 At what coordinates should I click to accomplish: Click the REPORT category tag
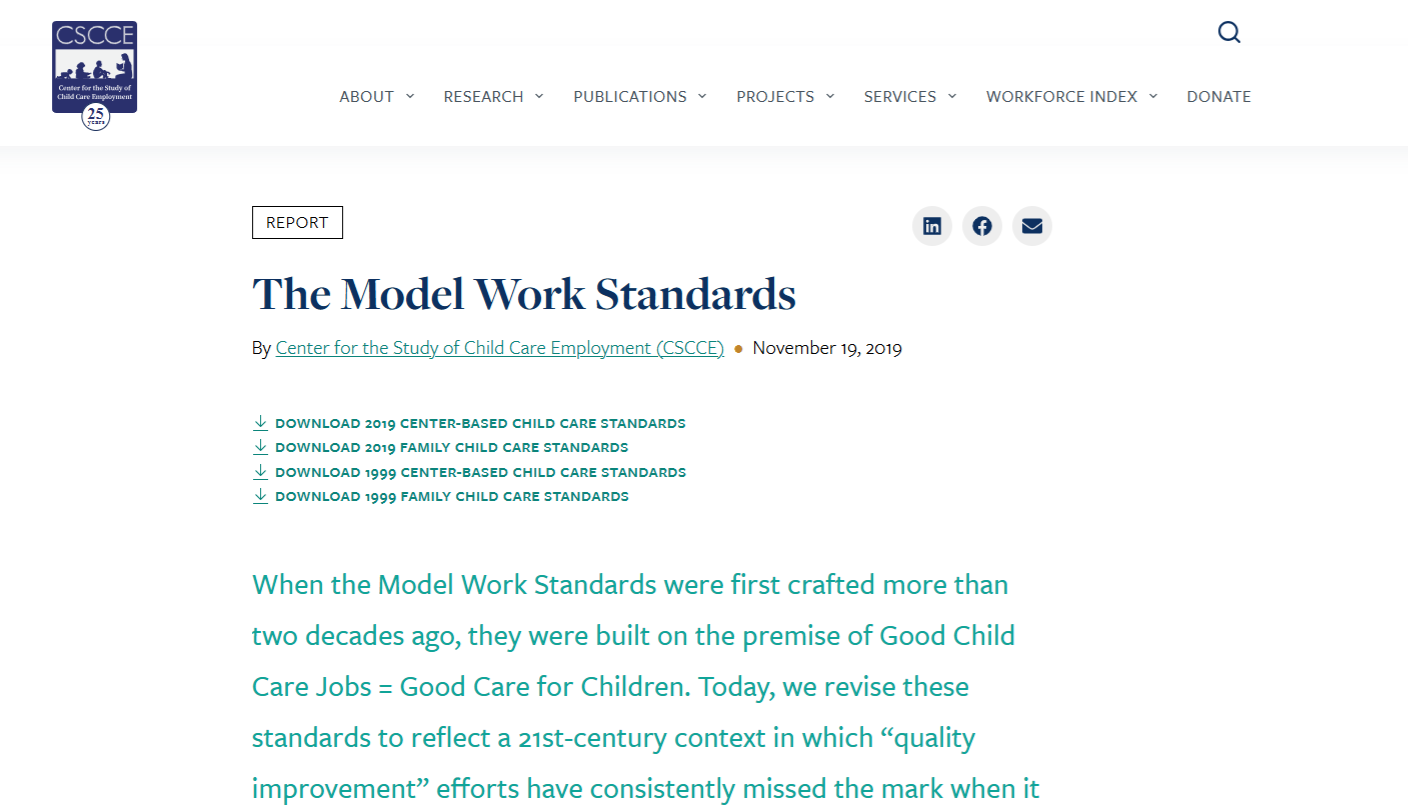click(297, 223)
